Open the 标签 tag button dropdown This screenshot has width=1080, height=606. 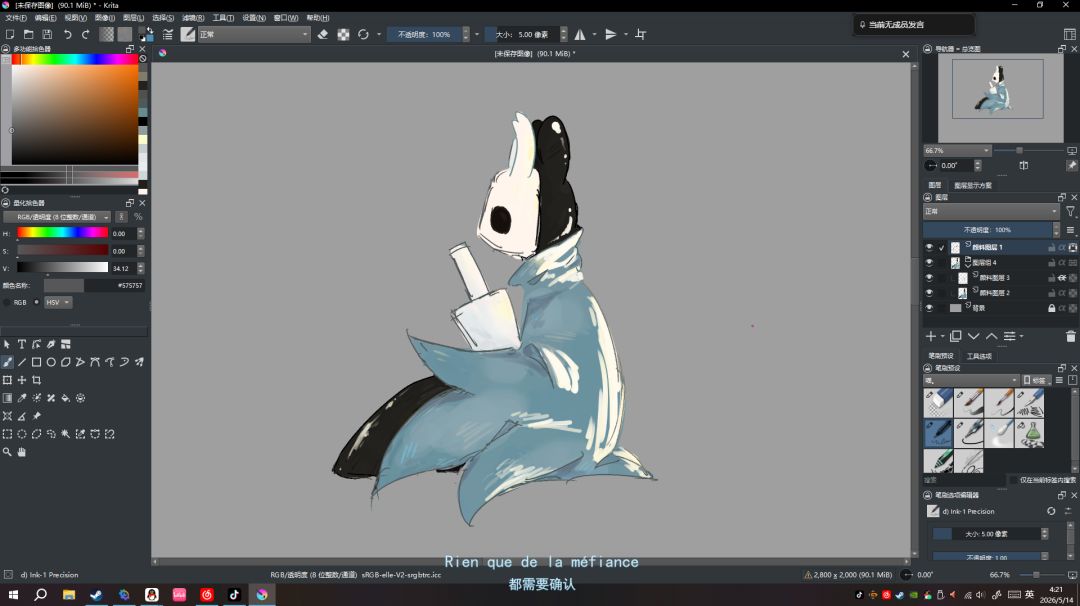pos(1035,380)
